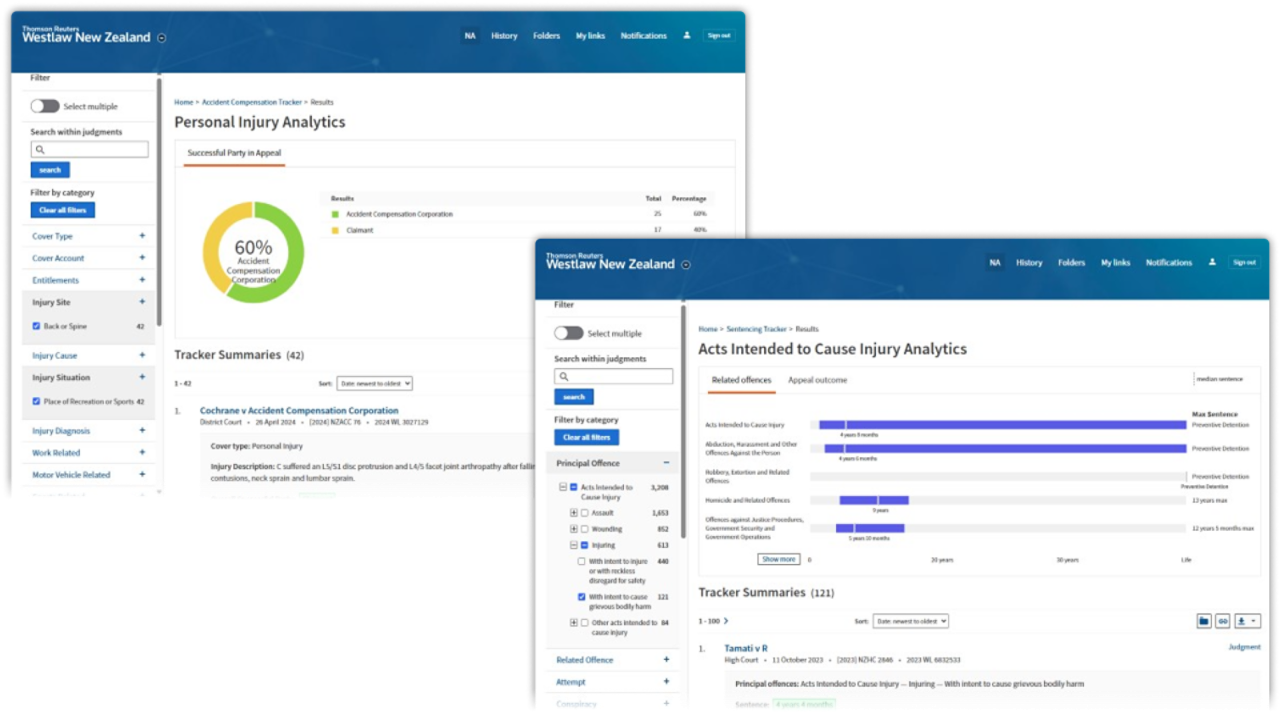
Task: Collapse the Injuring tree node
Action: pyautogui.click(x=574, y=546)
